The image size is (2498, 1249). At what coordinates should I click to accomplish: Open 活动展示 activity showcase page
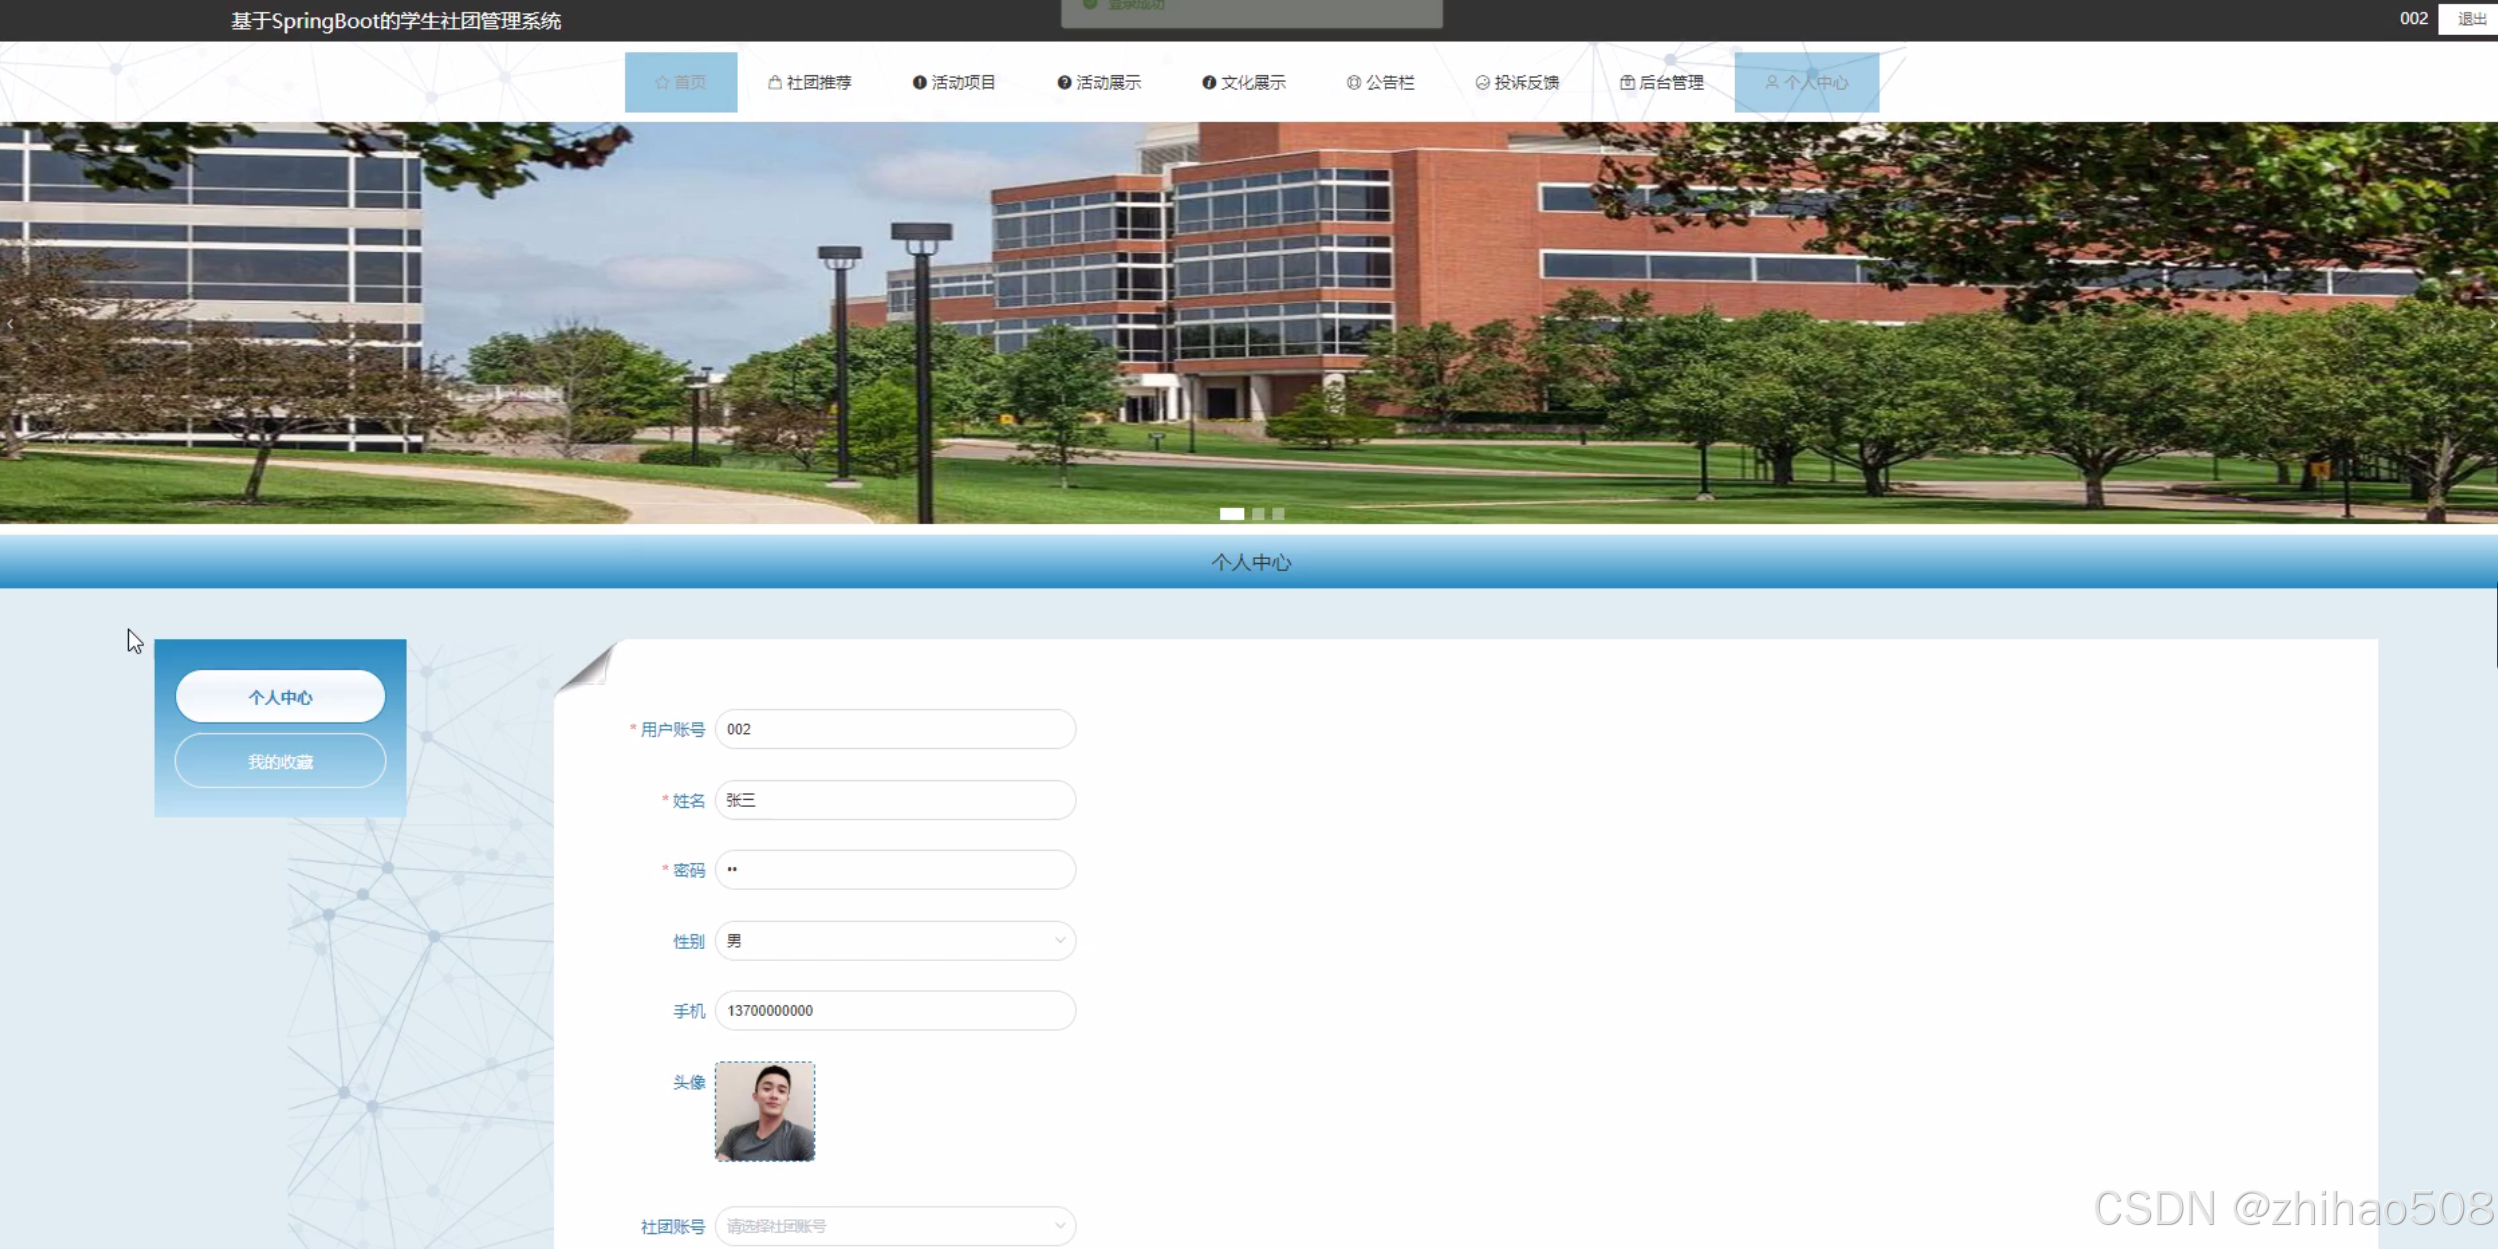(x=1099, y=82)
